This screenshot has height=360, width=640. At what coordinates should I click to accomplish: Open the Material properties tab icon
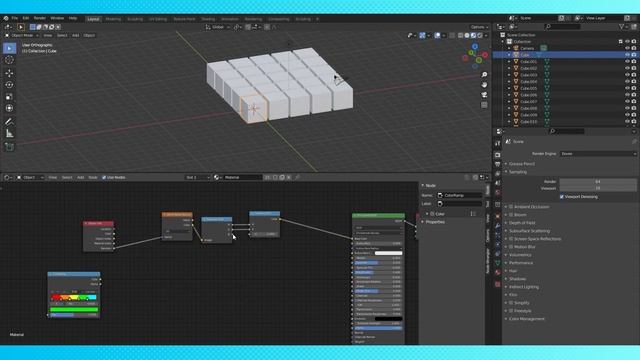point(498,273)
